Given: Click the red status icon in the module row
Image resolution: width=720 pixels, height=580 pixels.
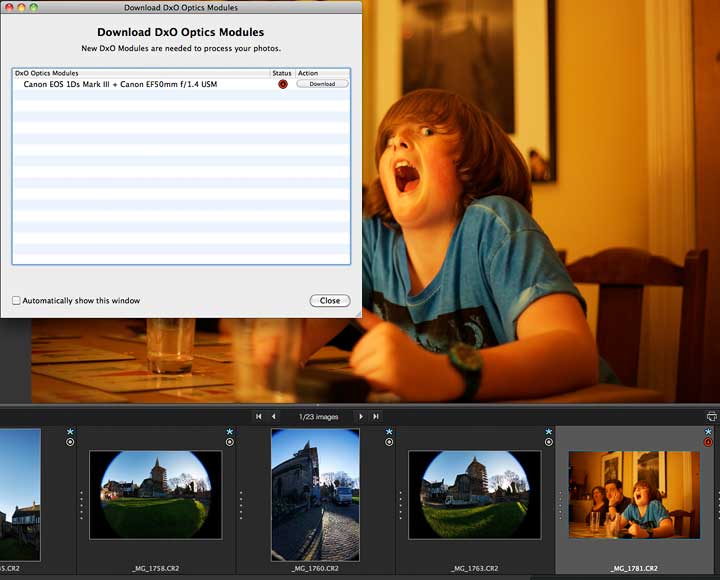Looking at the screenshot, I should (283, 84).
